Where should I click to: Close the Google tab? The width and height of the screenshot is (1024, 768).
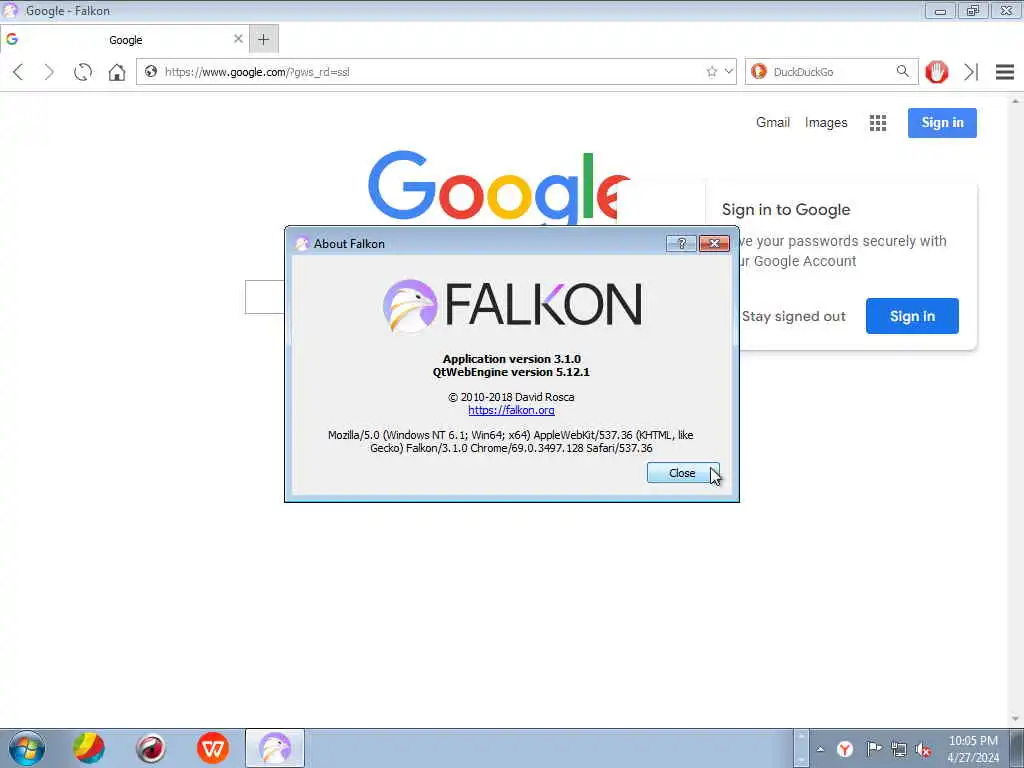click(238, 39)
